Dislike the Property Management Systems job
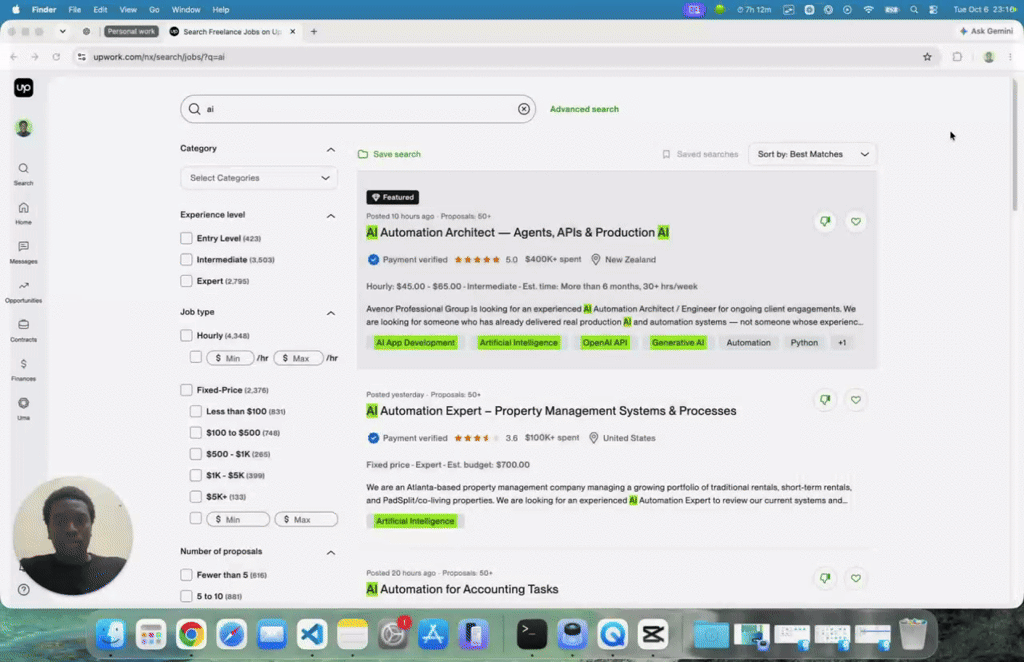This screenshot has width=1024, height=662. (x=825, y=400)
